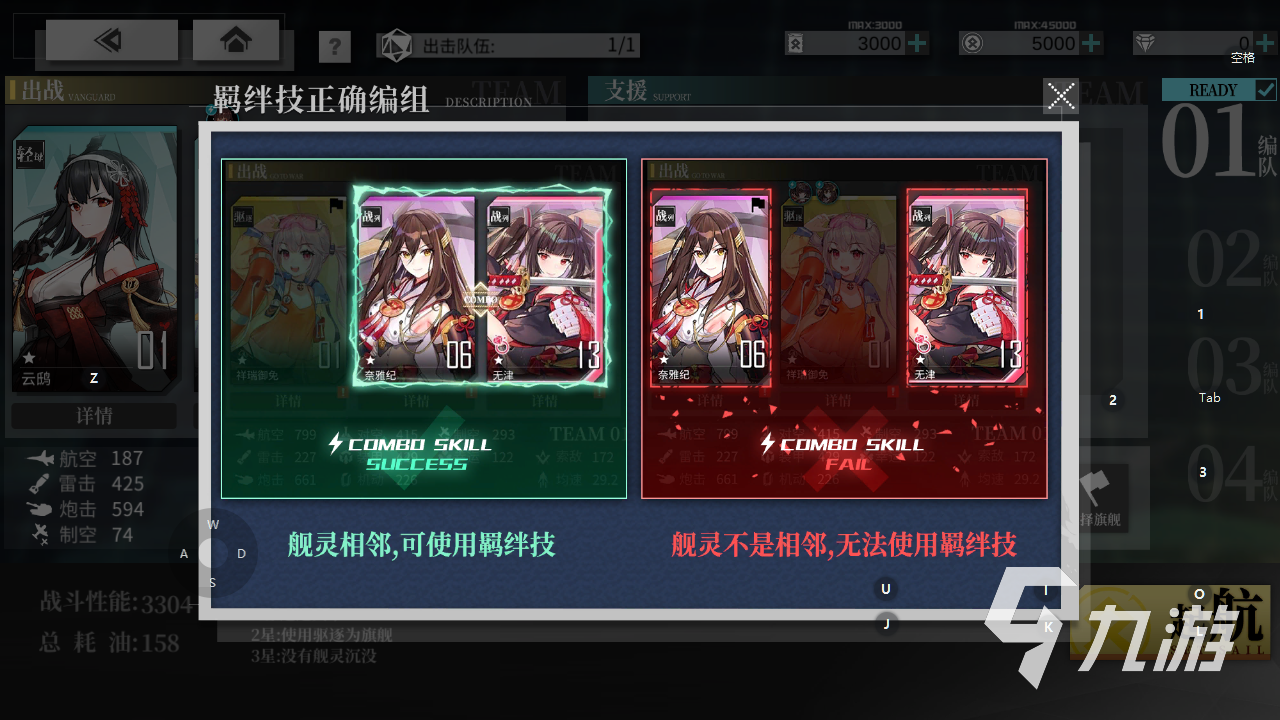
Task: Add diamonds with the gem counter plus
Action: (1265, 44)
